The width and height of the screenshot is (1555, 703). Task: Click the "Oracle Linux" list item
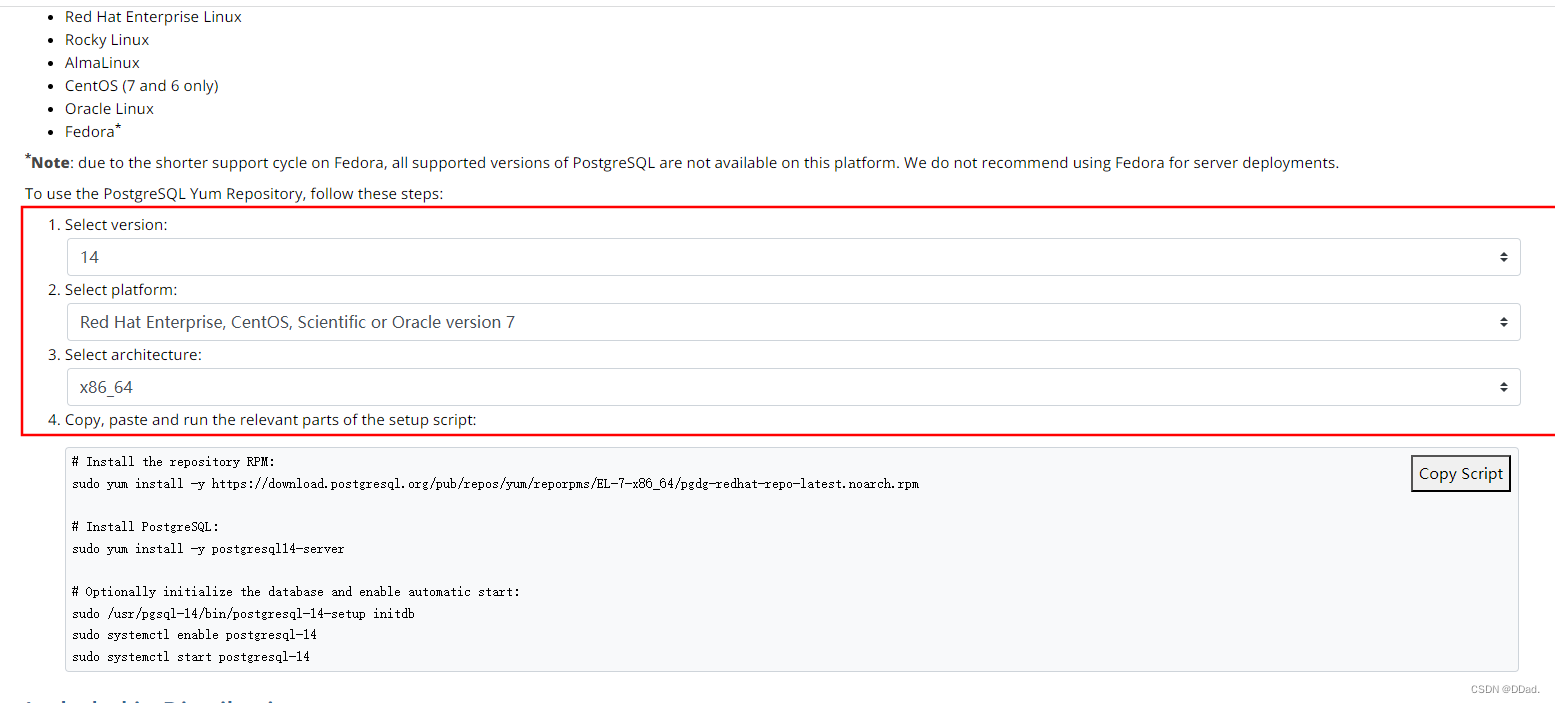[109, 109]
